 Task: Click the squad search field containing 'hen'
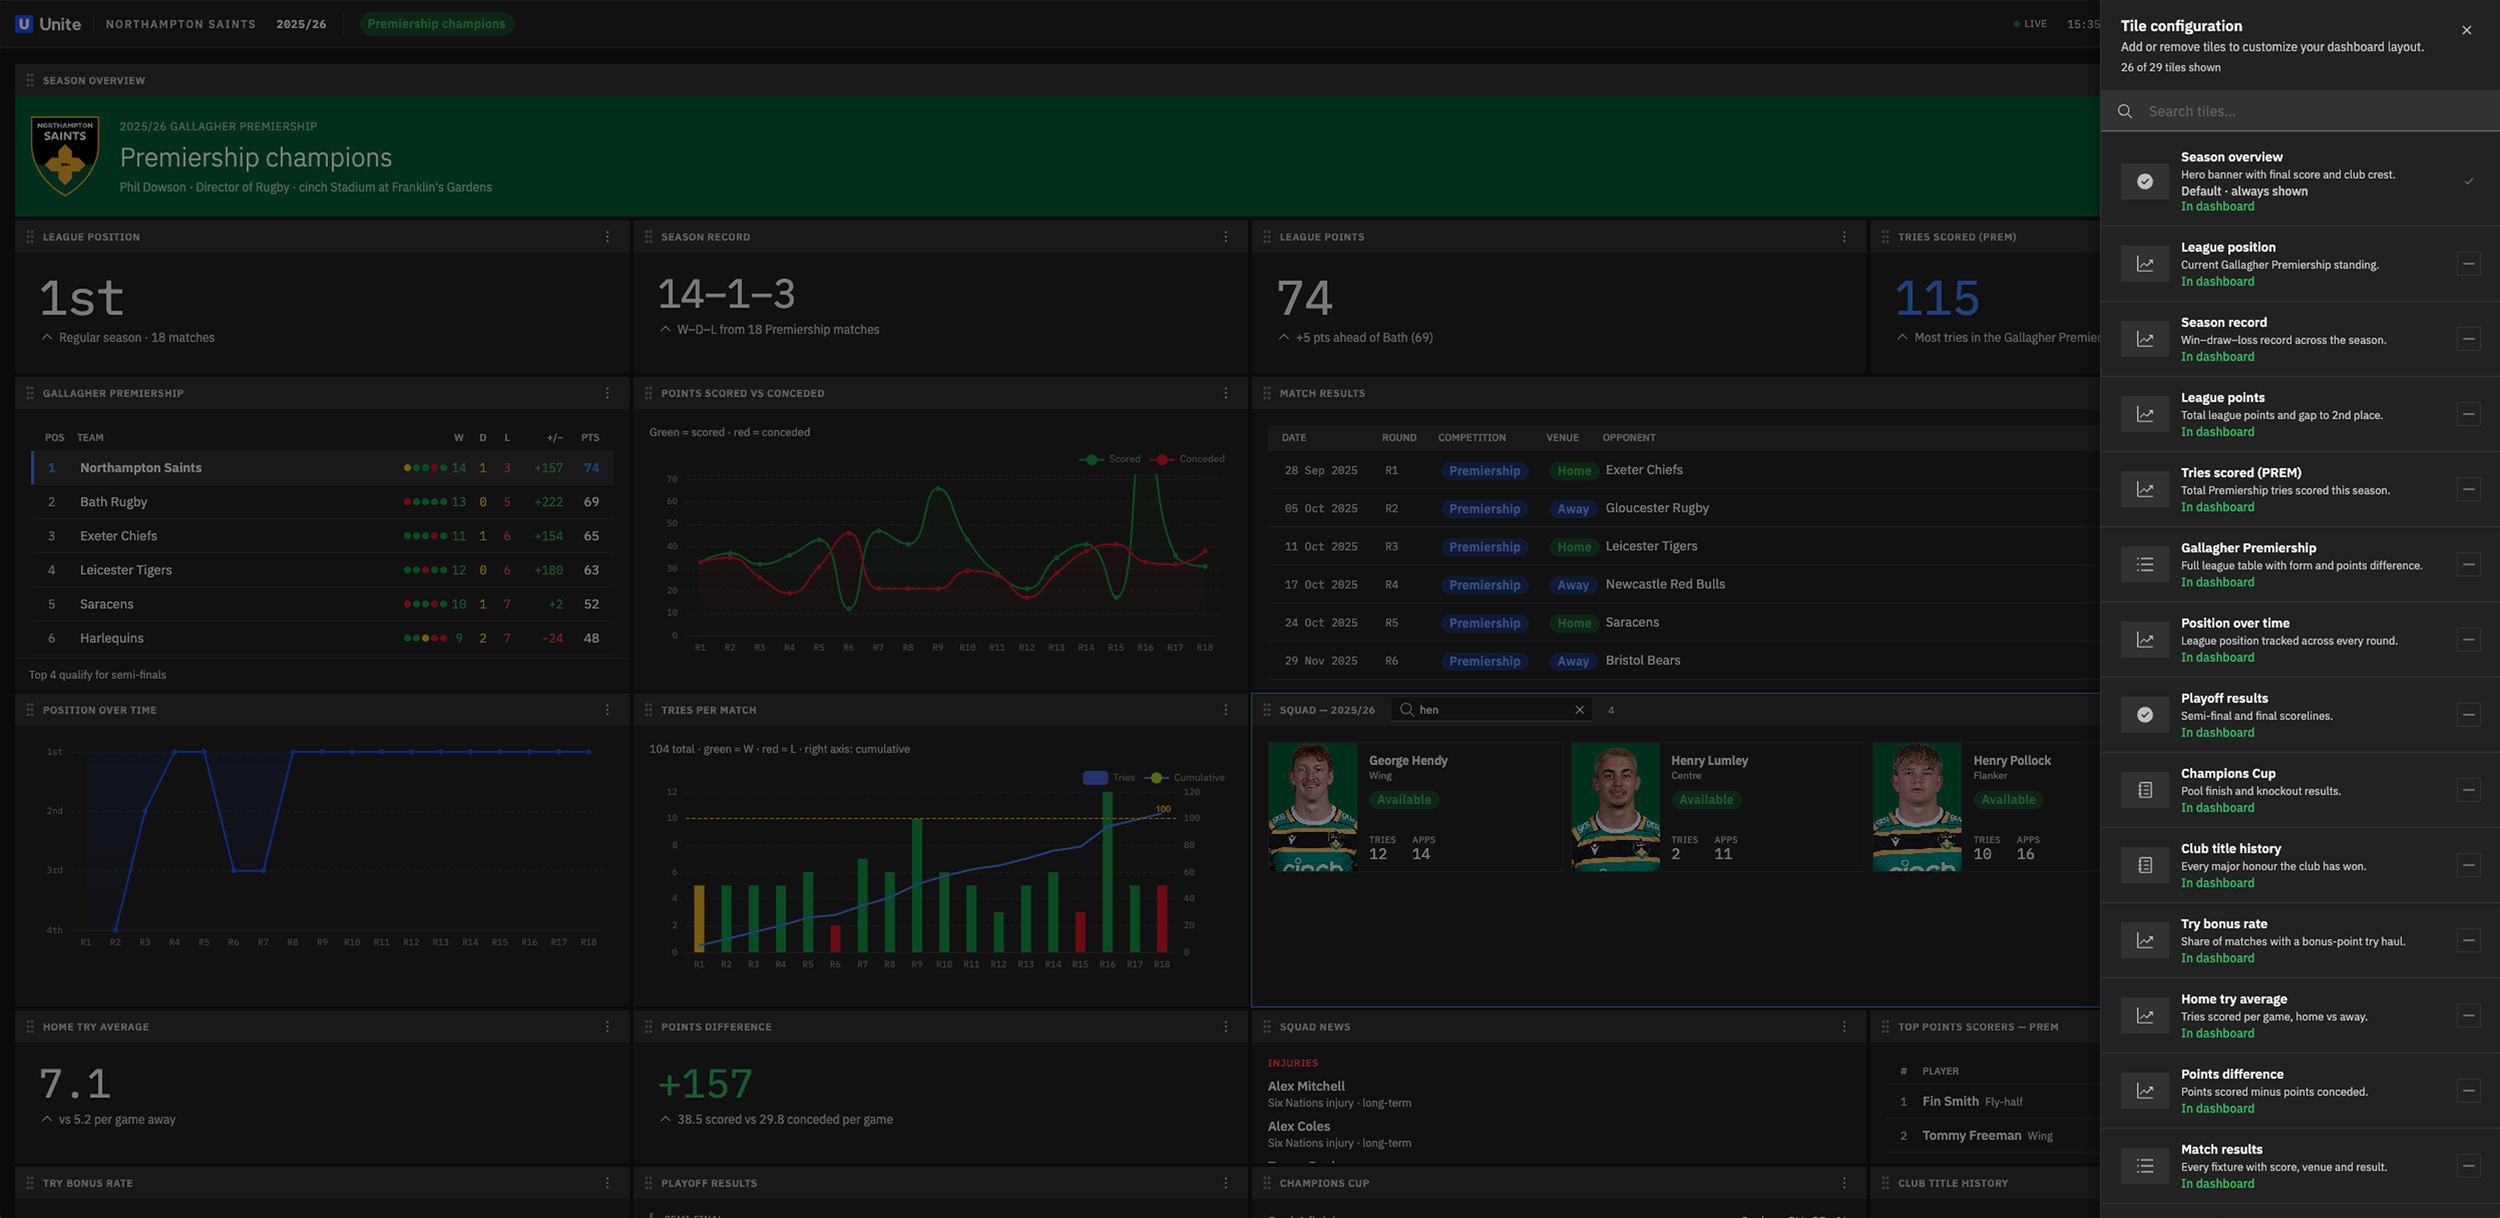(x=1491, y=710)
